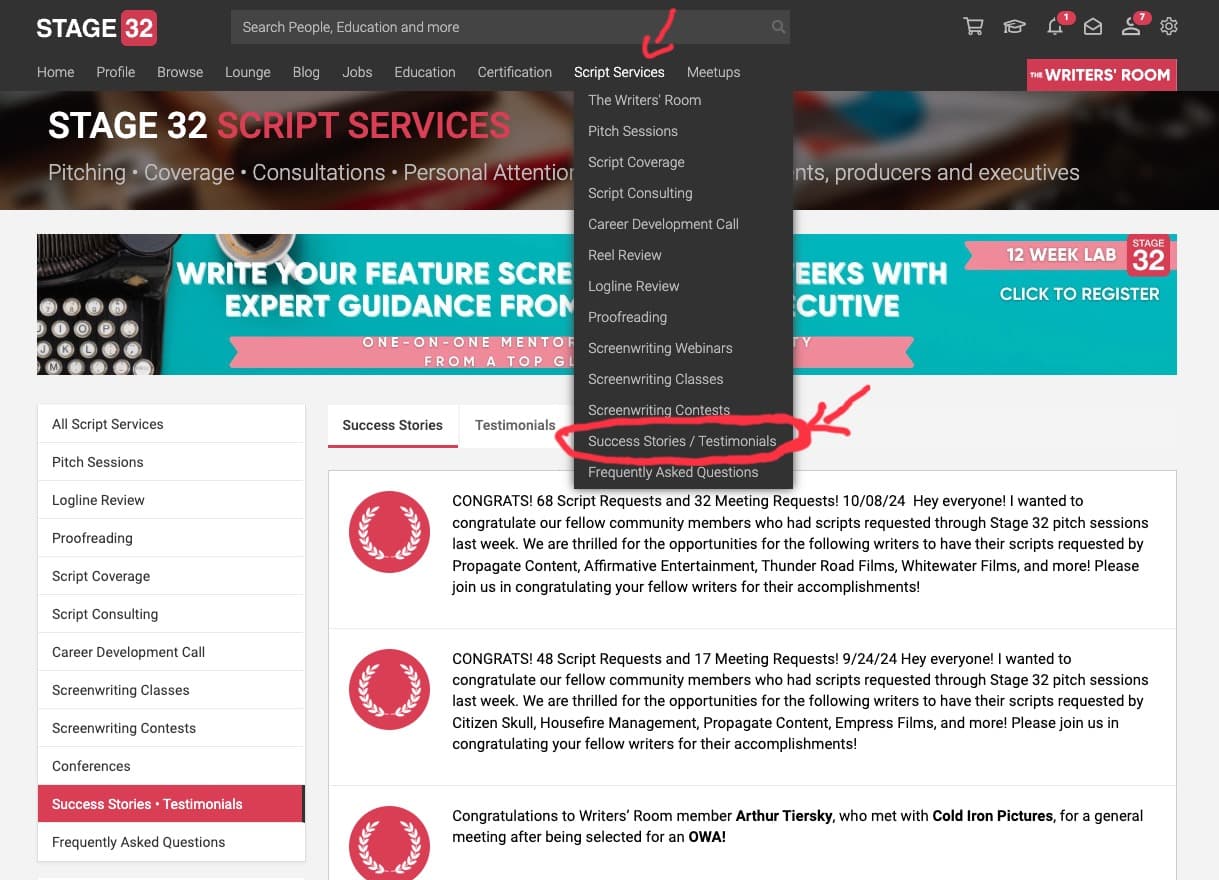Open Career Development Call in the sidebar

(x=171, y=652)
